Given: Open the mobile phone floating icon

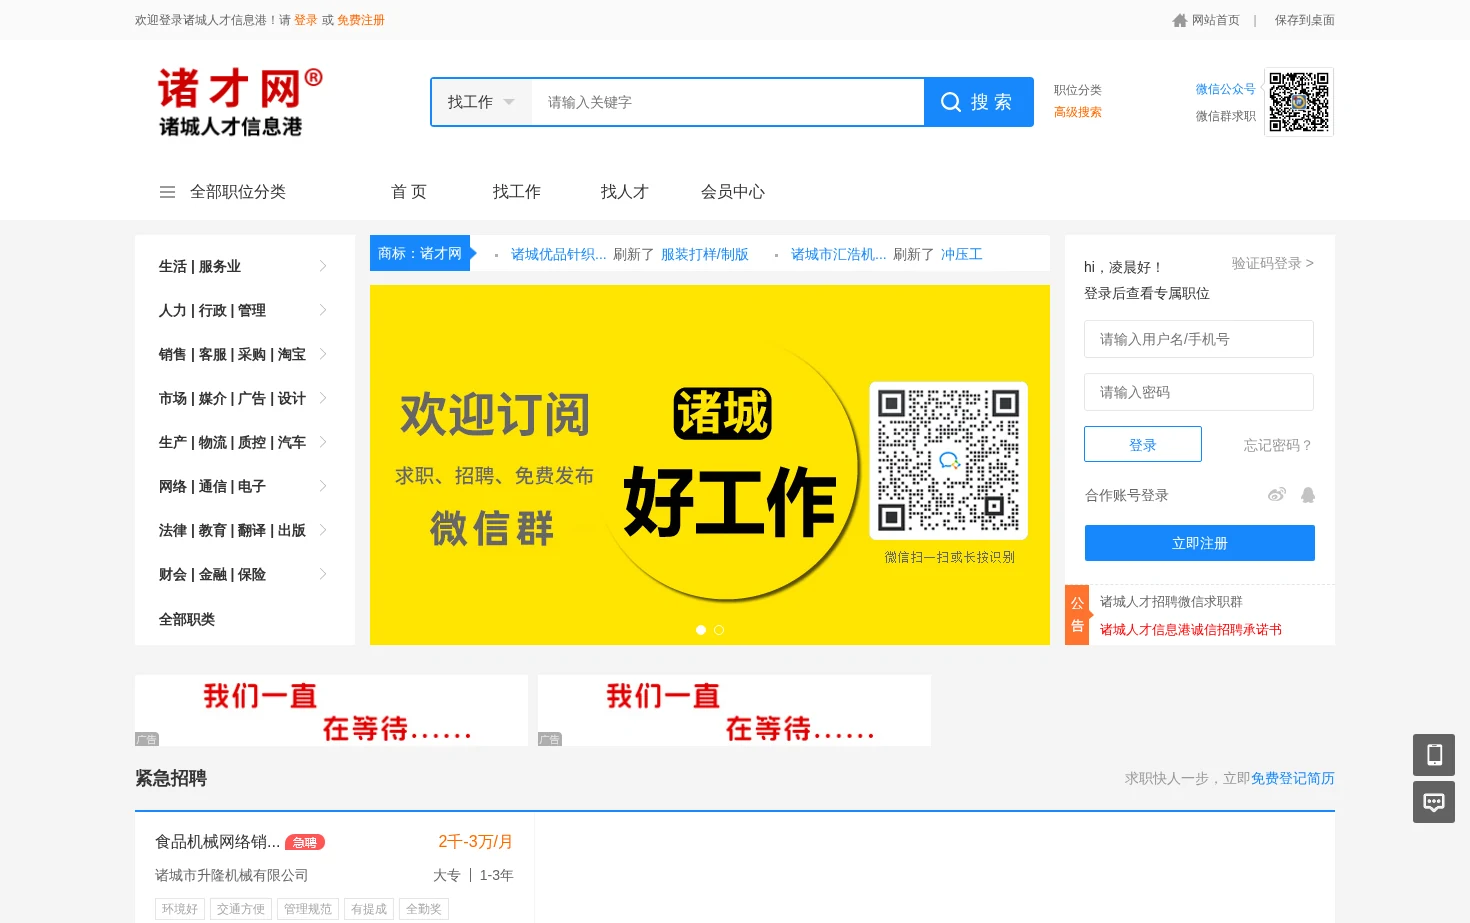Looking at the screenshot, I should coord(1434,755).
